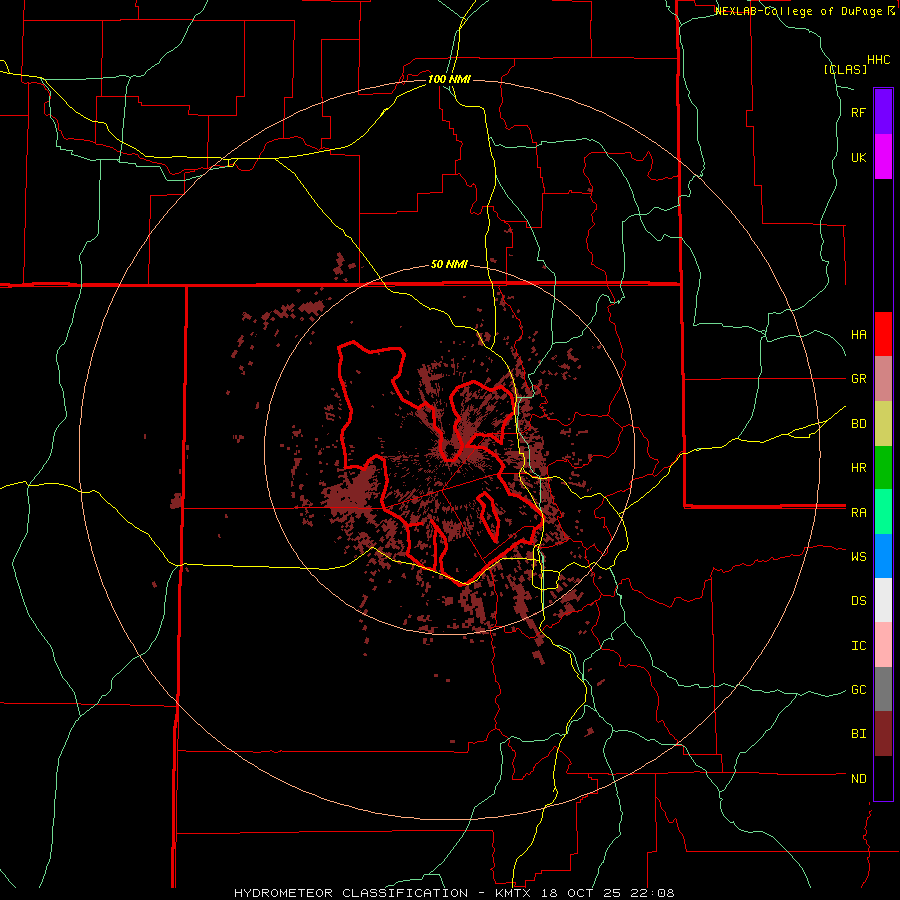Select the 'RA' legend label
The width and height of the screenshot is (900, 900).
tap(858, 513)
